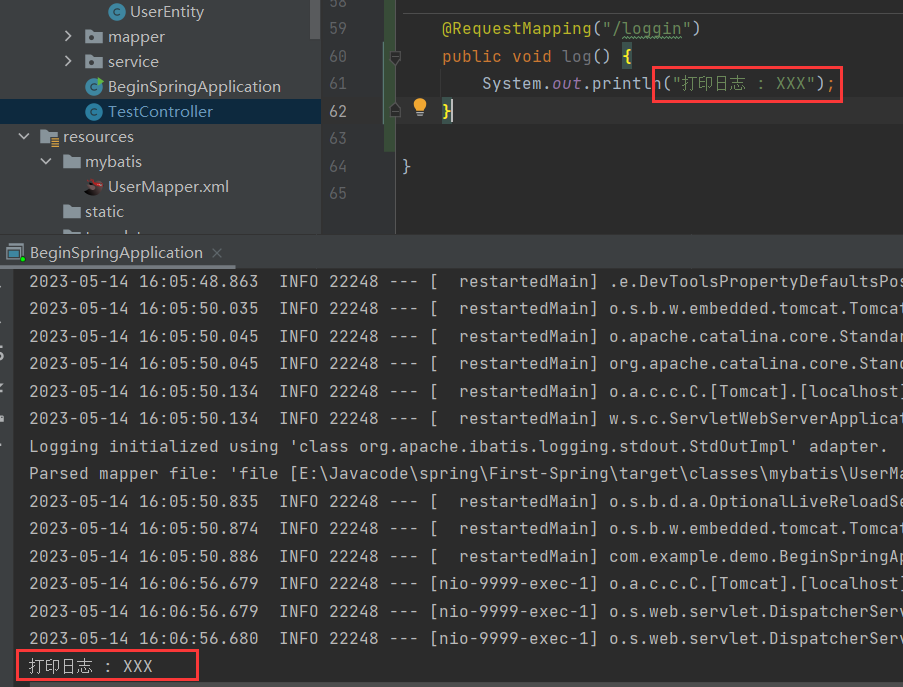The width and height of the screenshot is (903, 687).
Task: Click the console log timestamped 16:05:50.035
Action: pyautogui.click(x=465, y=309)
